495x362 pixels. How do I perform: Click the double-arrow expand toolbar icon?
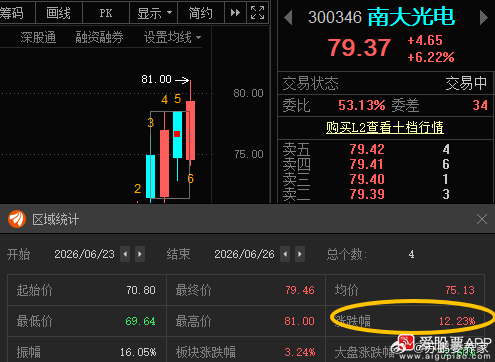235,13
